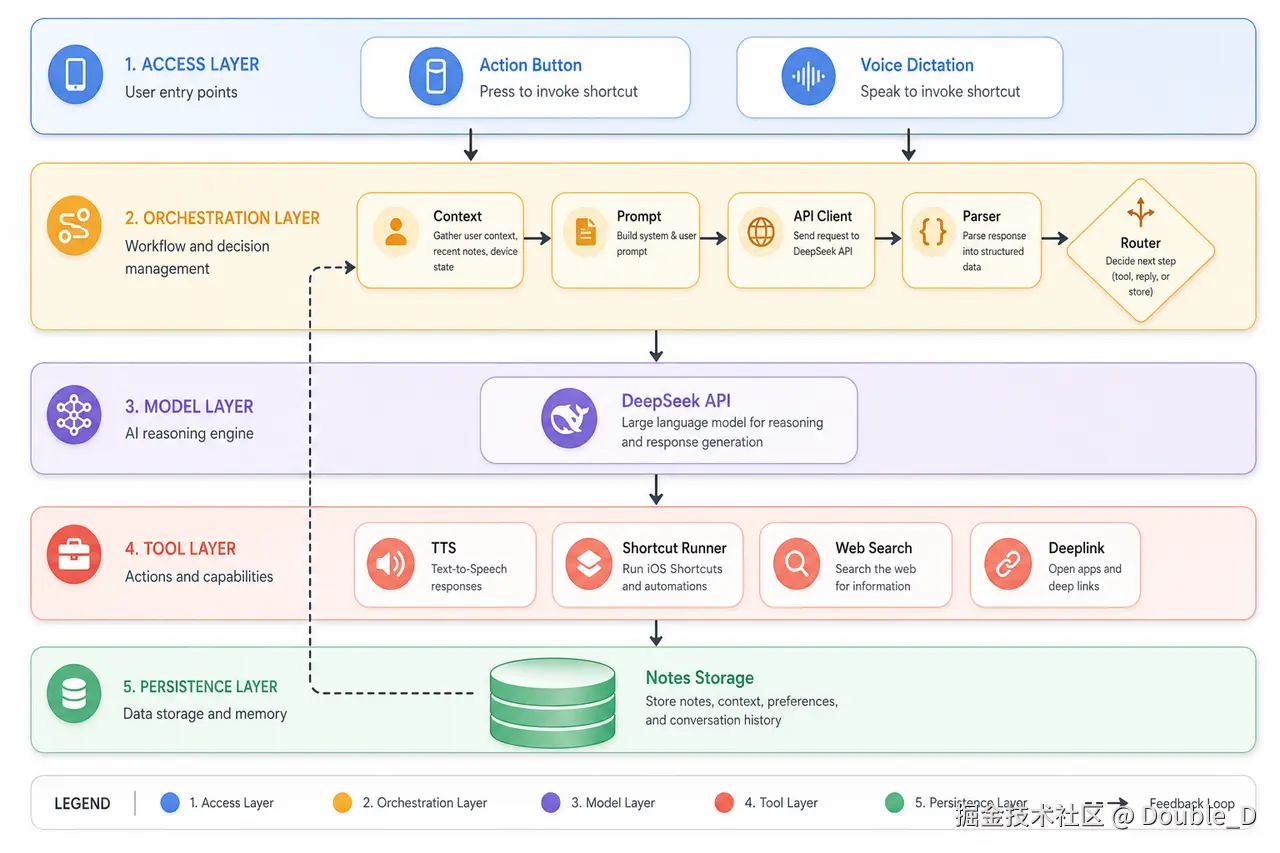Click the DeepSeek whale logo icon
The width and height of the screenshot is (1280, 853).
tap(569, 419)
